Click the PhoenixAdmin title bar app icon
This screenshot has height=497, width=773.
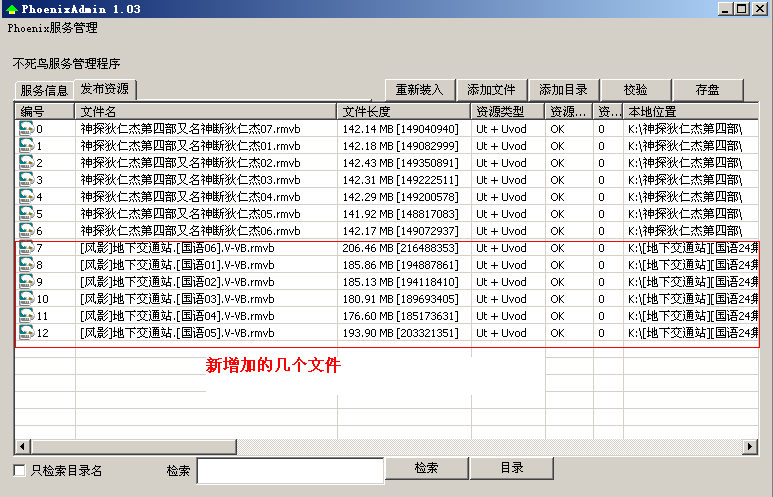[x=11, y=9]
